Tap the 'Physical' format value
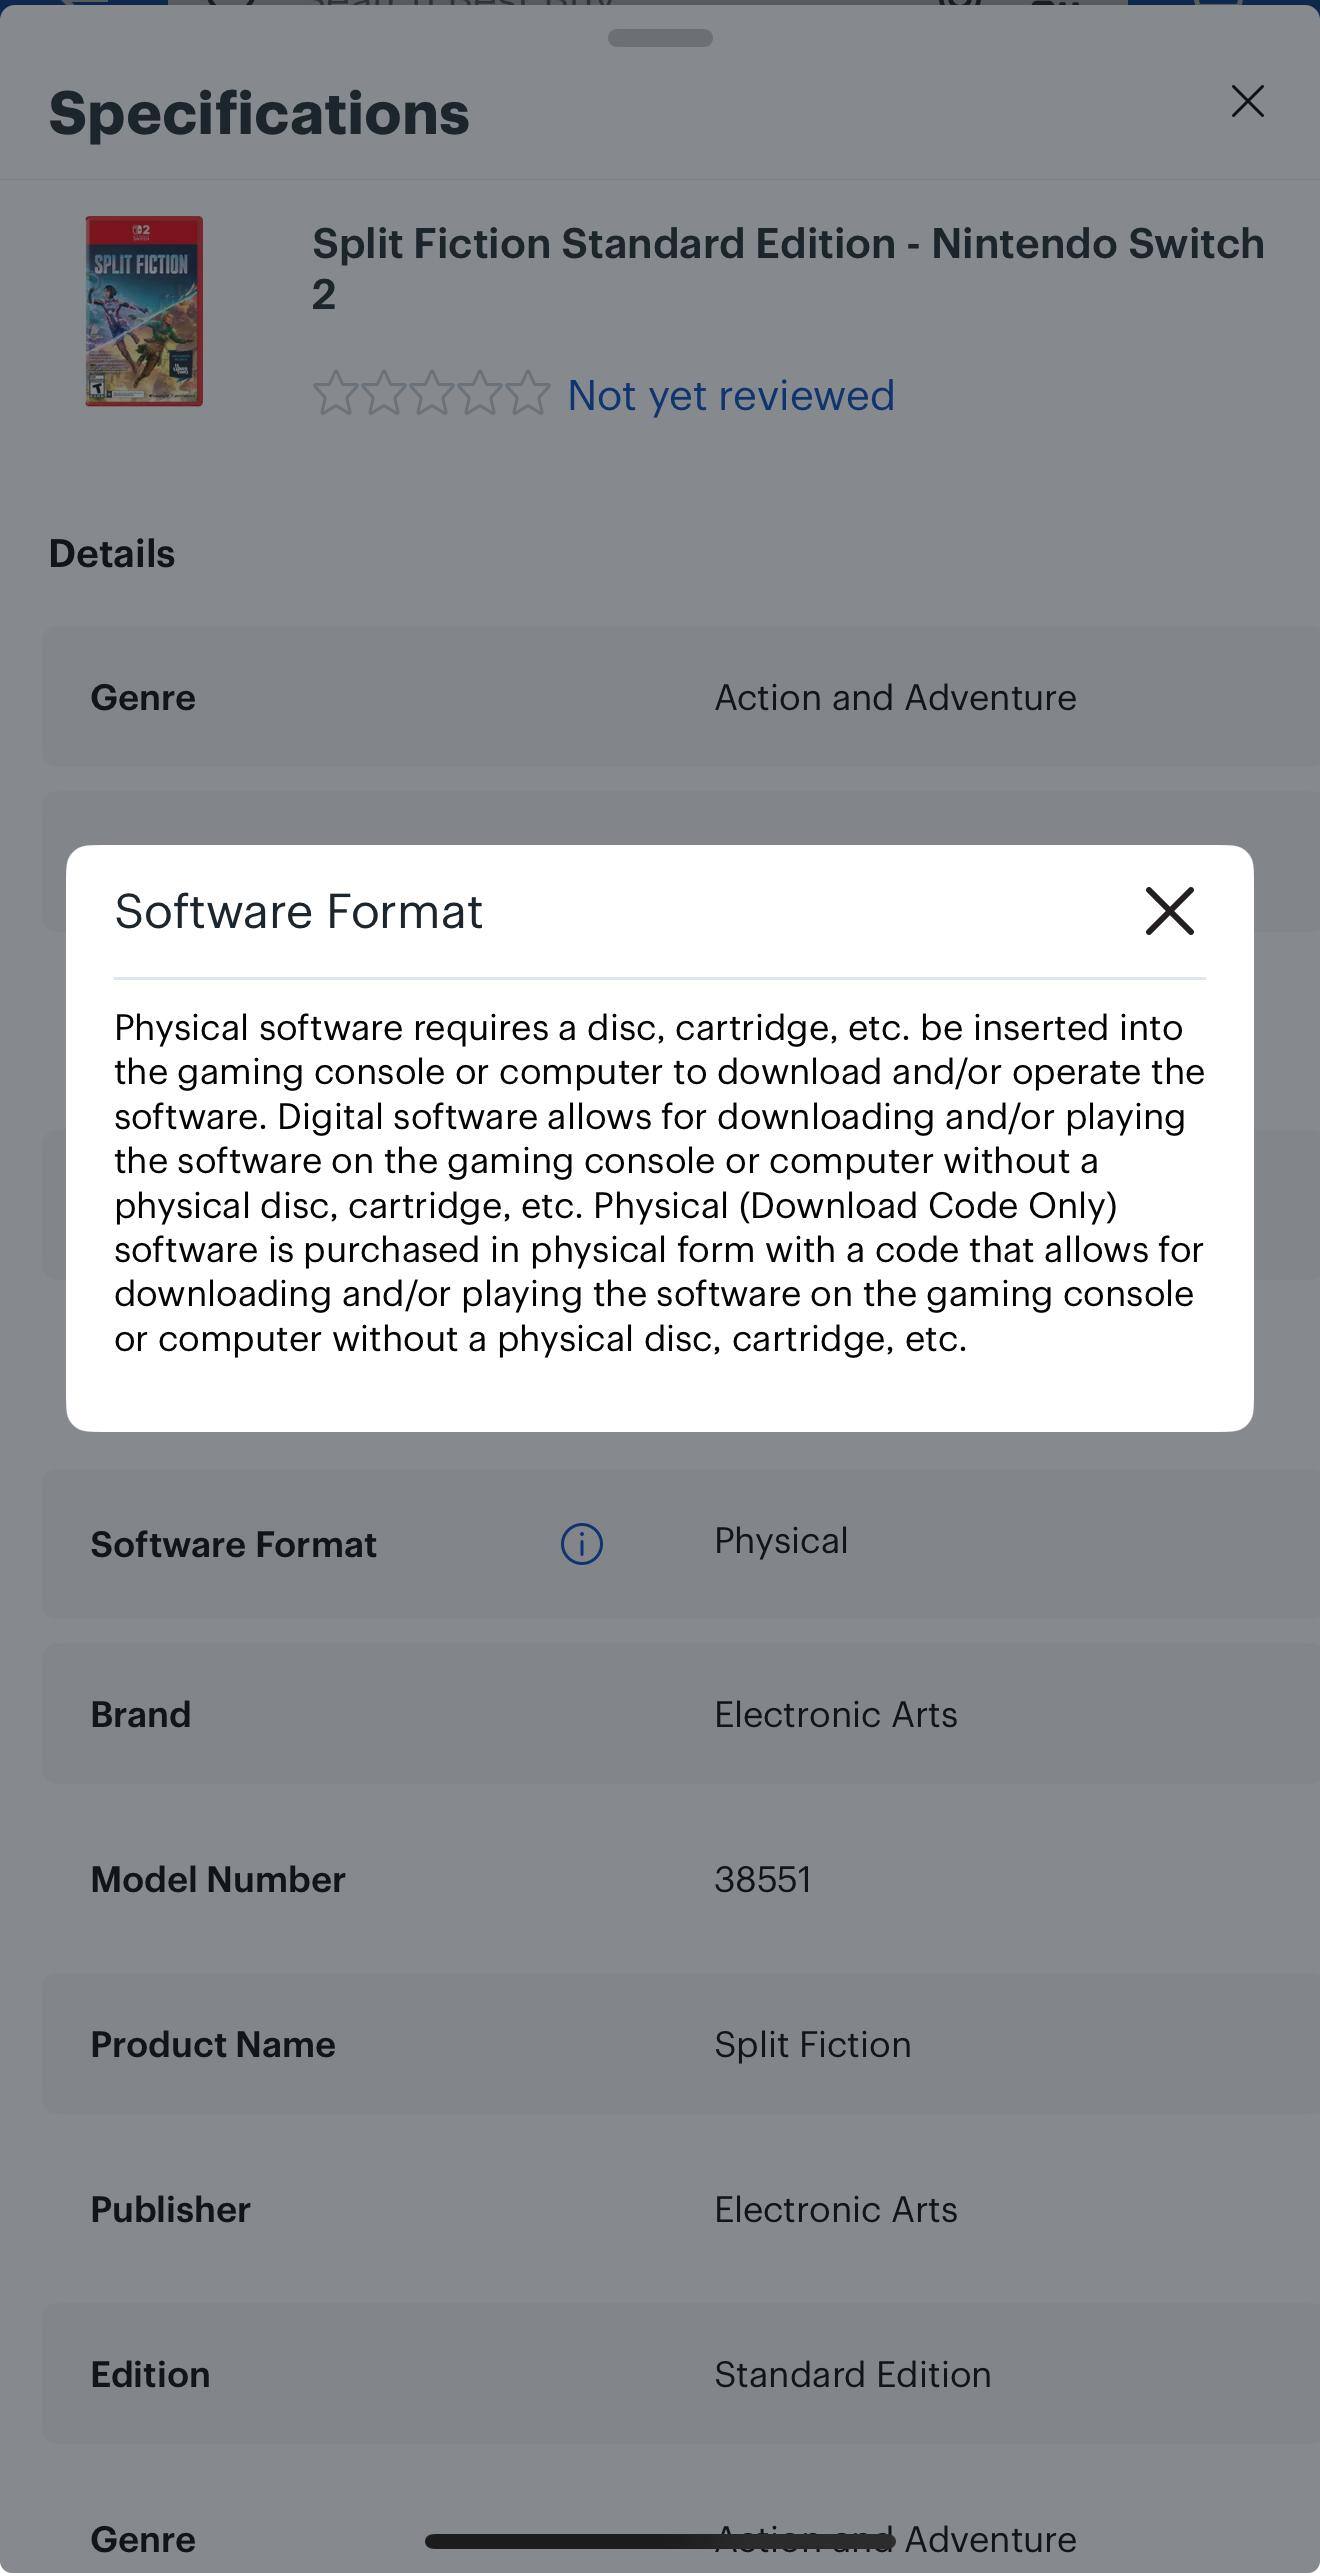 pyautogui.click(x=780, y=1541)
